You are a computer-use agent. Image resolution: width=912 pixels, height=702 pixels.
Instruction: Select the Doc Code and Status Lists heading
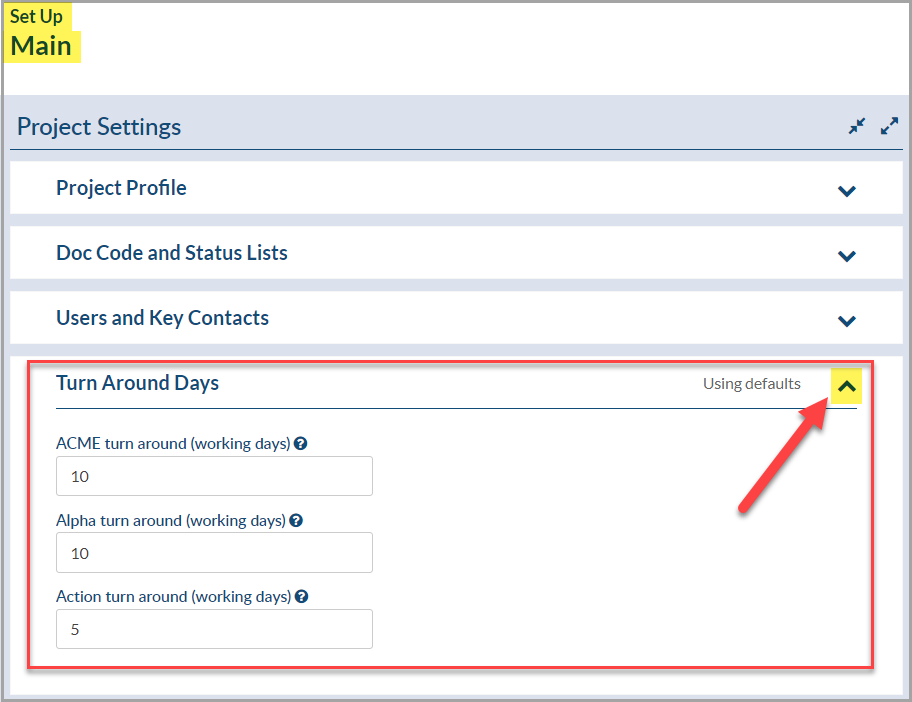click(172, 253)
